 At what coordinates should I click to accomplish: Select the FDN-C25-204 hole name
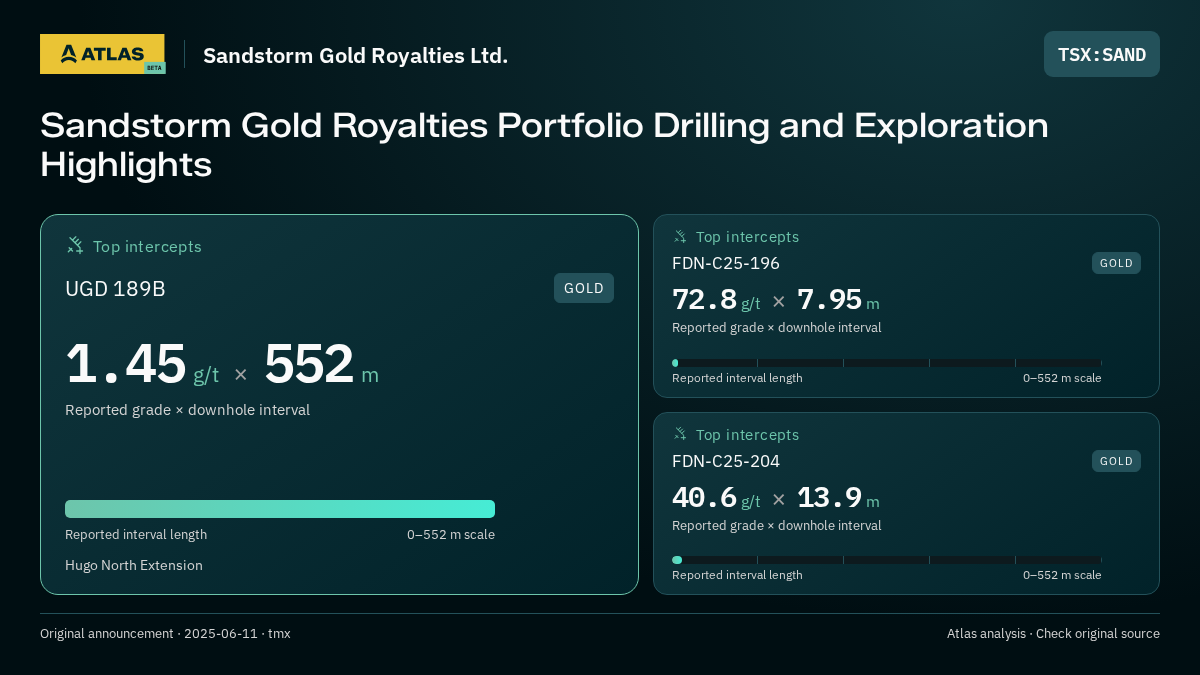tap(726, 461)
